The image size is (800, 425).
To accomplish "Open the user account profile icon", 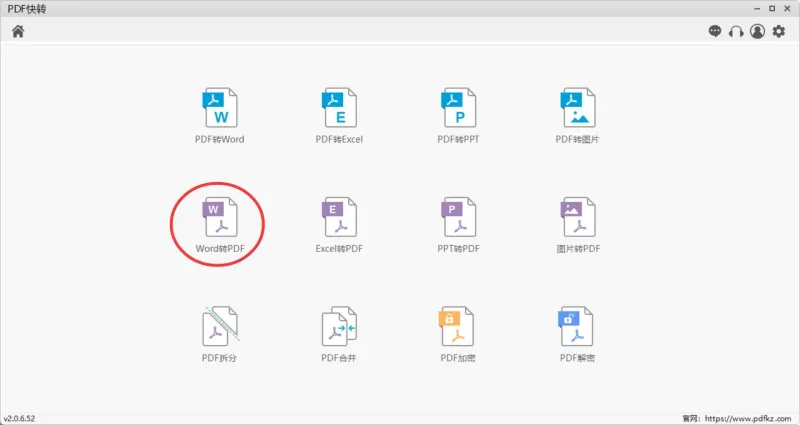I will tap(757, 32).
